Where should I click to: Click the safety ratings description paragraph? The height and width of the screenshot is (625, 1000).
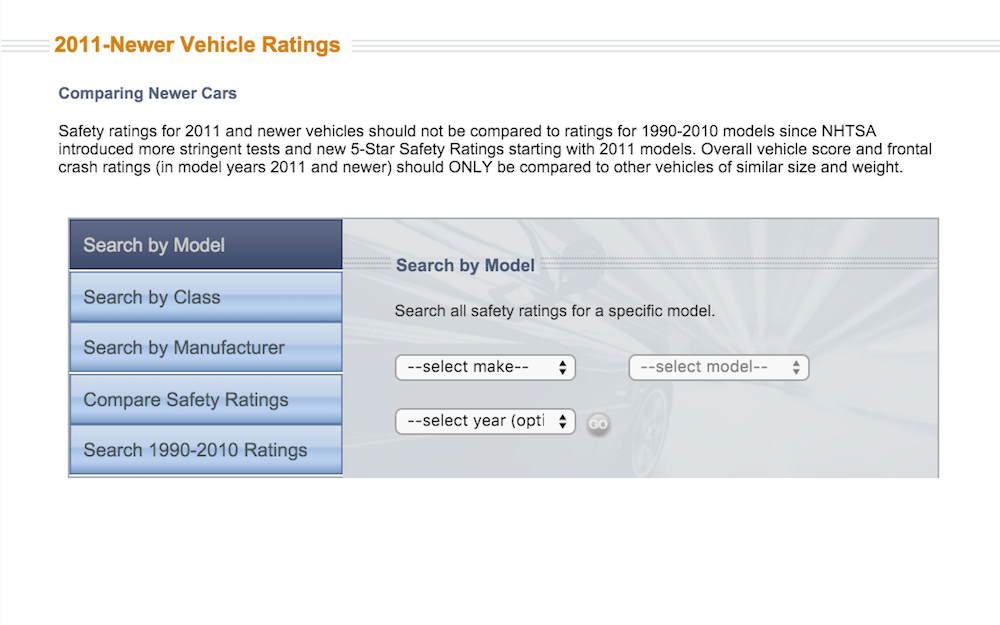[x=495, y=149]
